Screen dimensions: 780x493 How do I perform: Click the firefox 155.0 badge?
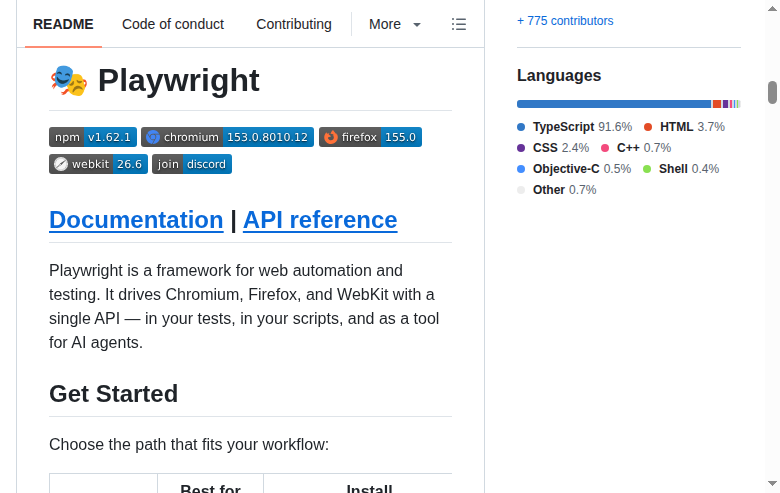tap(370, 137)
